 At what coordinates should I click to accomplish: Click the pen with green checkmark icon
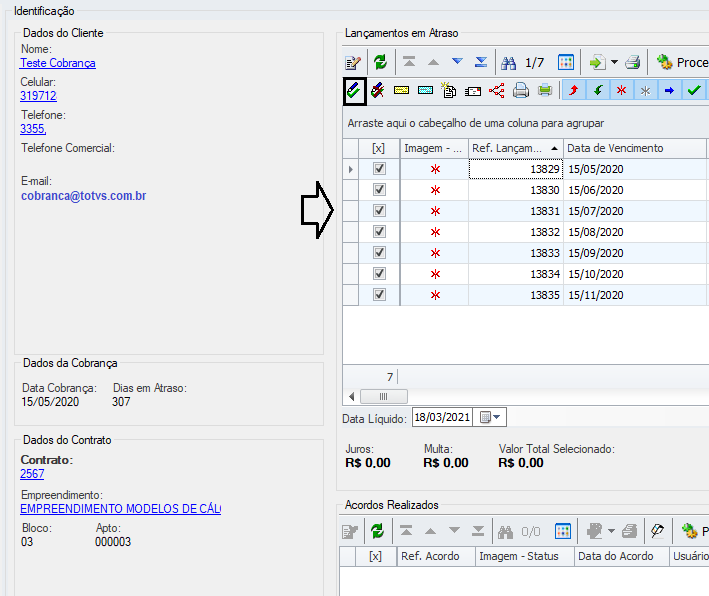coord(354,91)
